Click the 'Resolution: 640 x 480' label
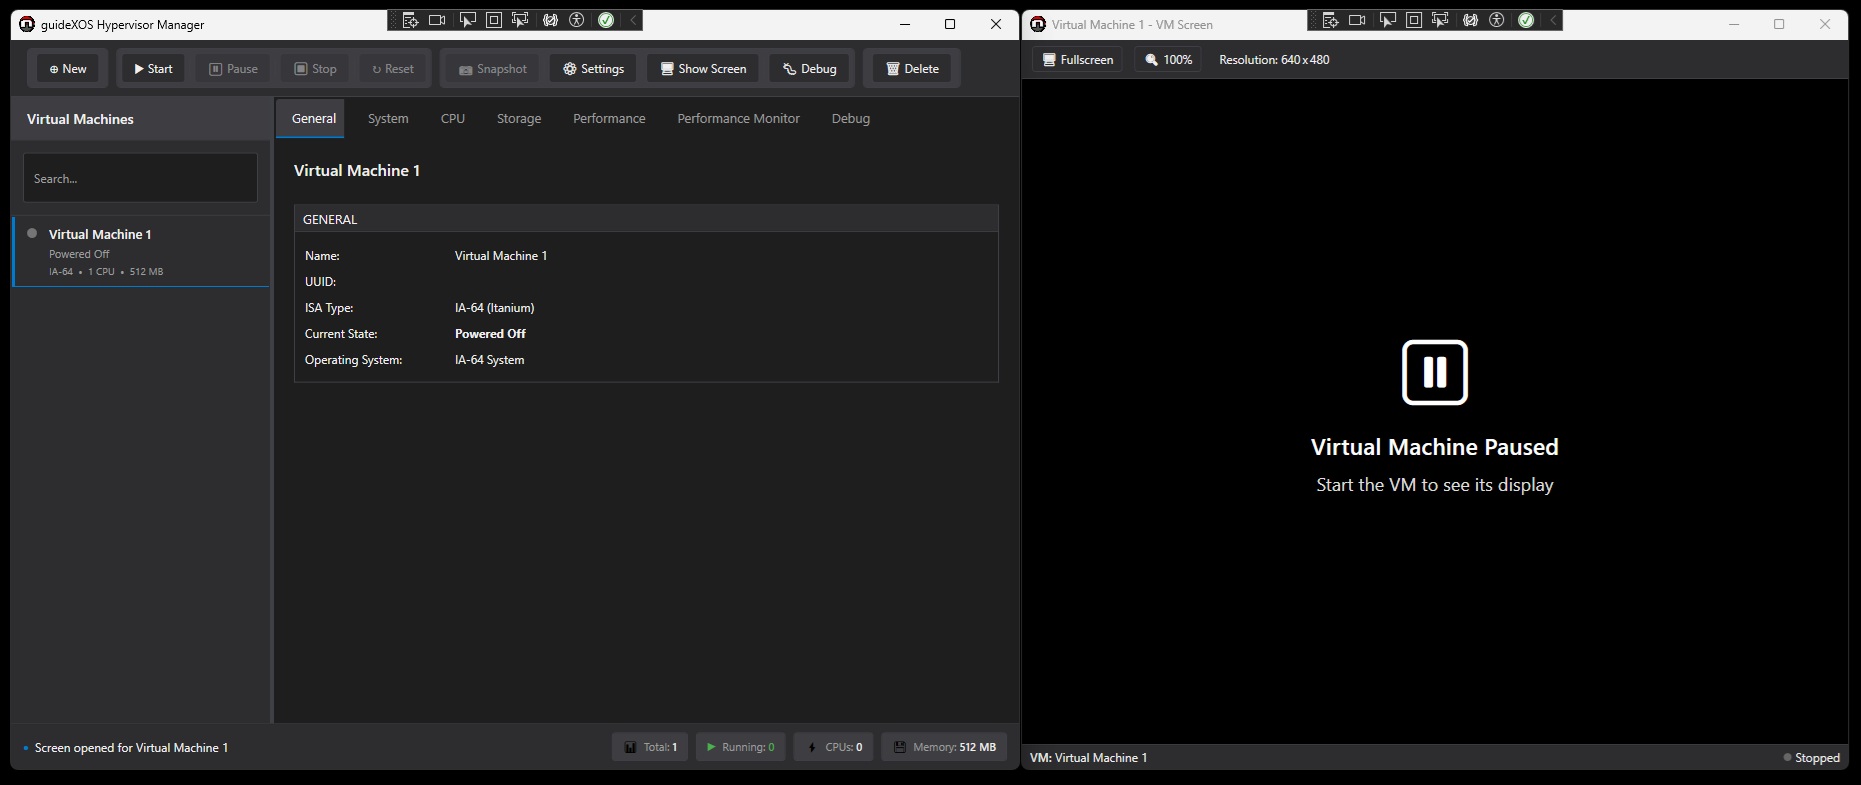This screenshot has height=785, width=1861. click(1274, 60)
